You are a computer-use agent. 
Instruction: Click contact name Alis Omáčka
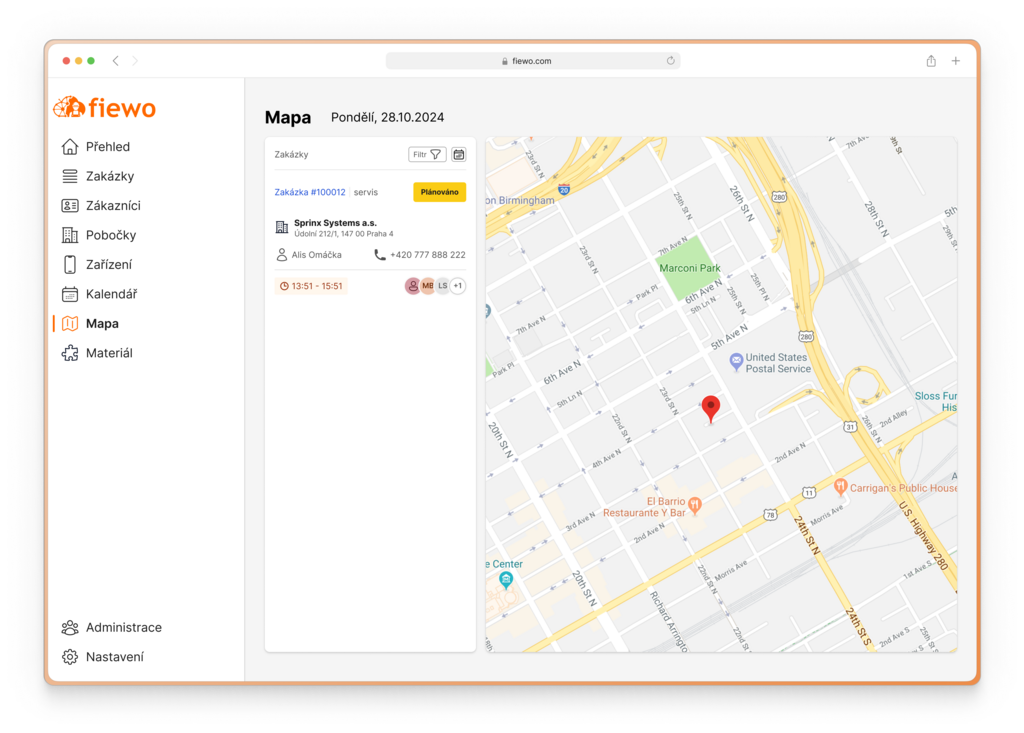click(316, 255)
